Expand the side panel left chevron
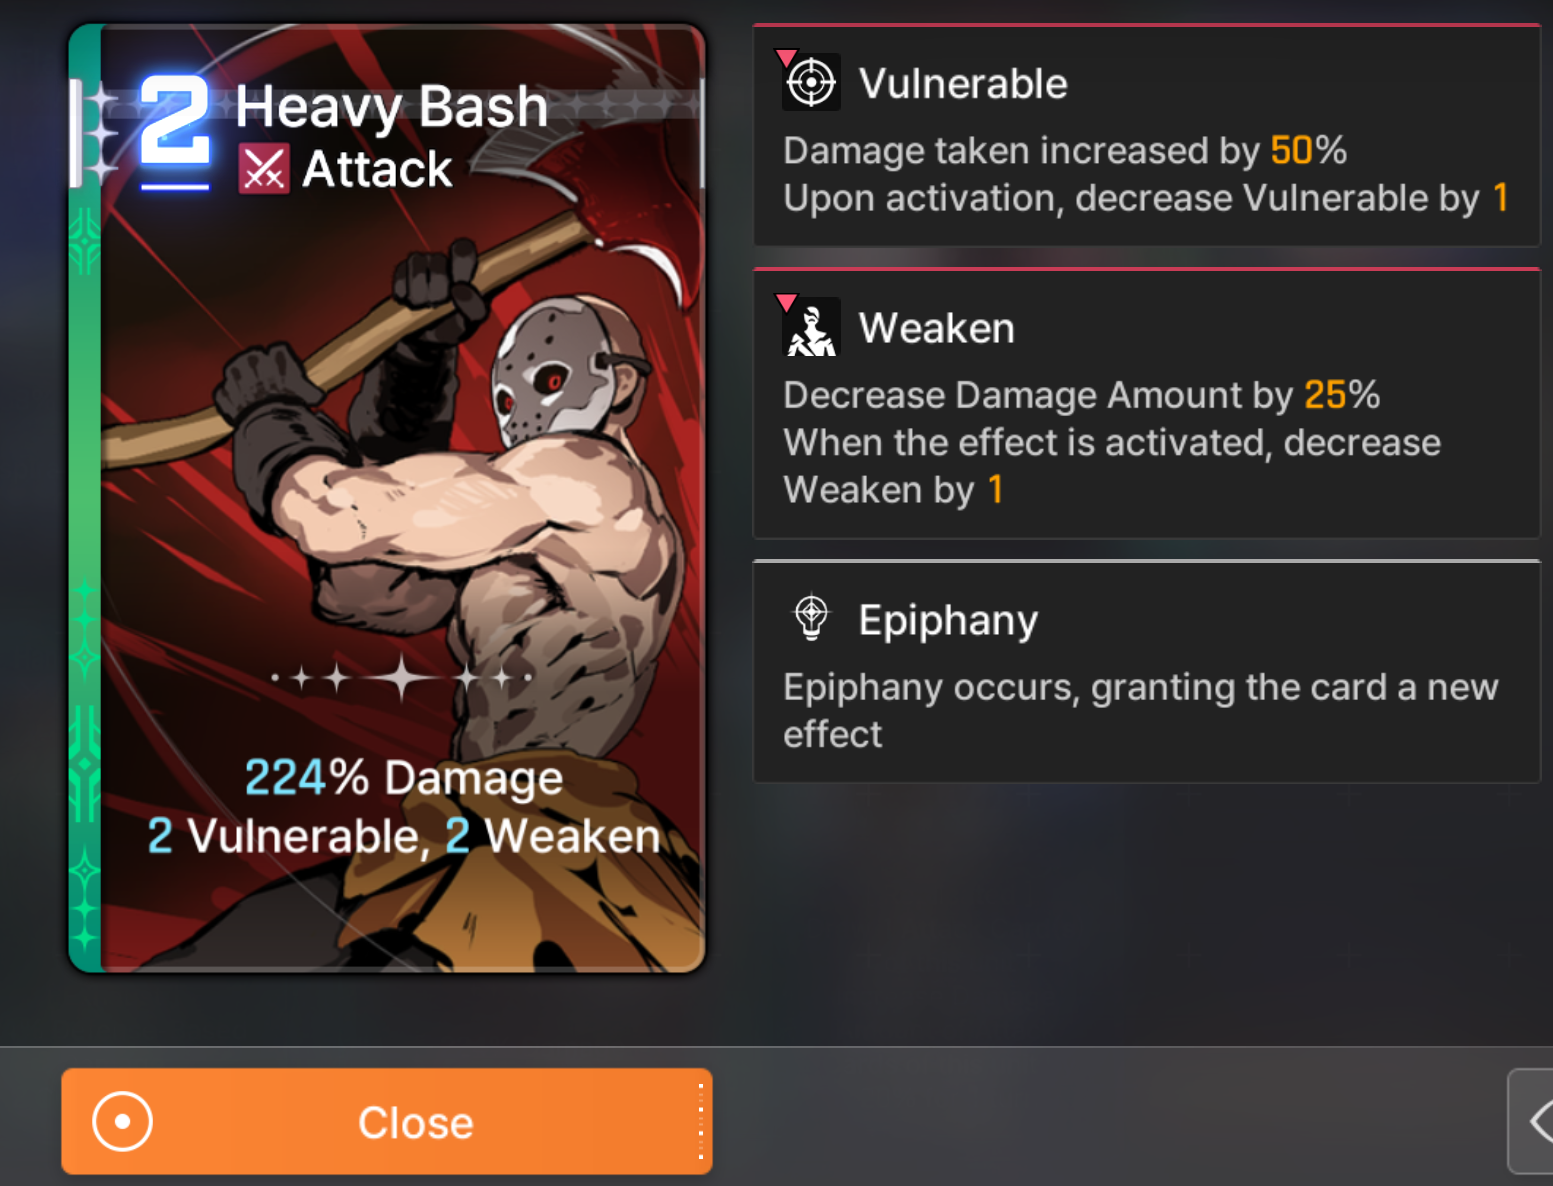Image resolution: width=1553 pixels, height=1186 pixels. (x=1533, y=1121)
